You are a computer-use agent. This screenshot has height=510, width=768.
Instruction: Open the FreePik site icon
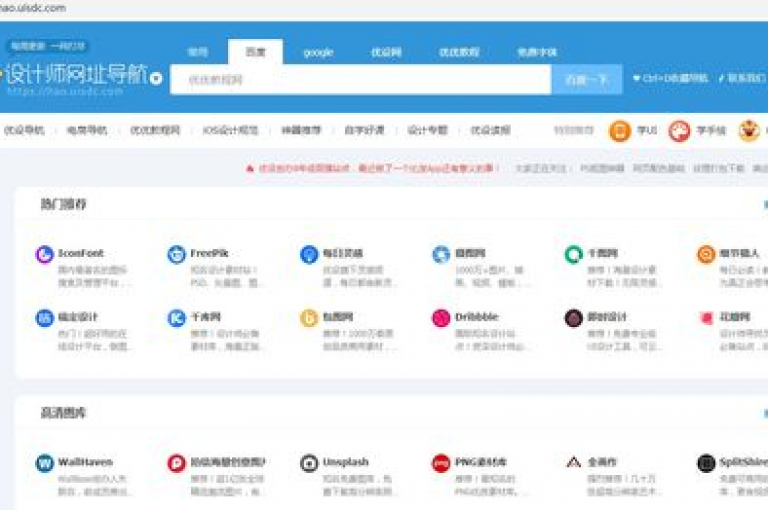pyautogui.click(x=176, y=255)
